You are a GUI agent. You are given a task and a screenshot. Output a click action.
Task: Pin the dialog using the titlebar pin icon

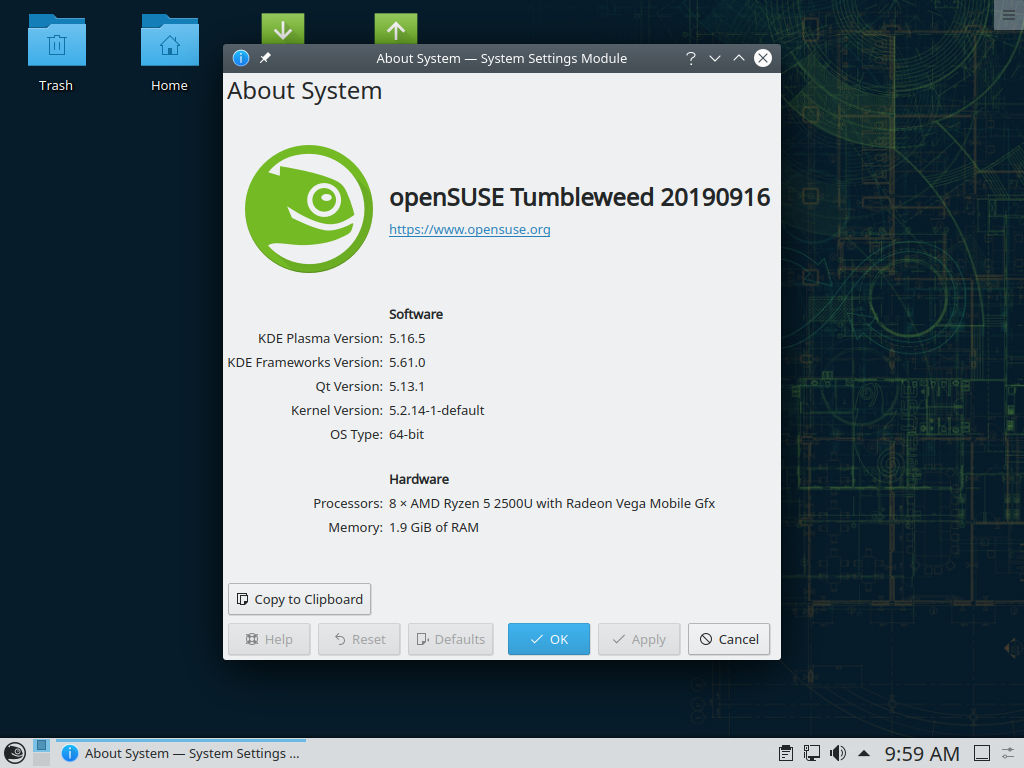tap(263, 58)
